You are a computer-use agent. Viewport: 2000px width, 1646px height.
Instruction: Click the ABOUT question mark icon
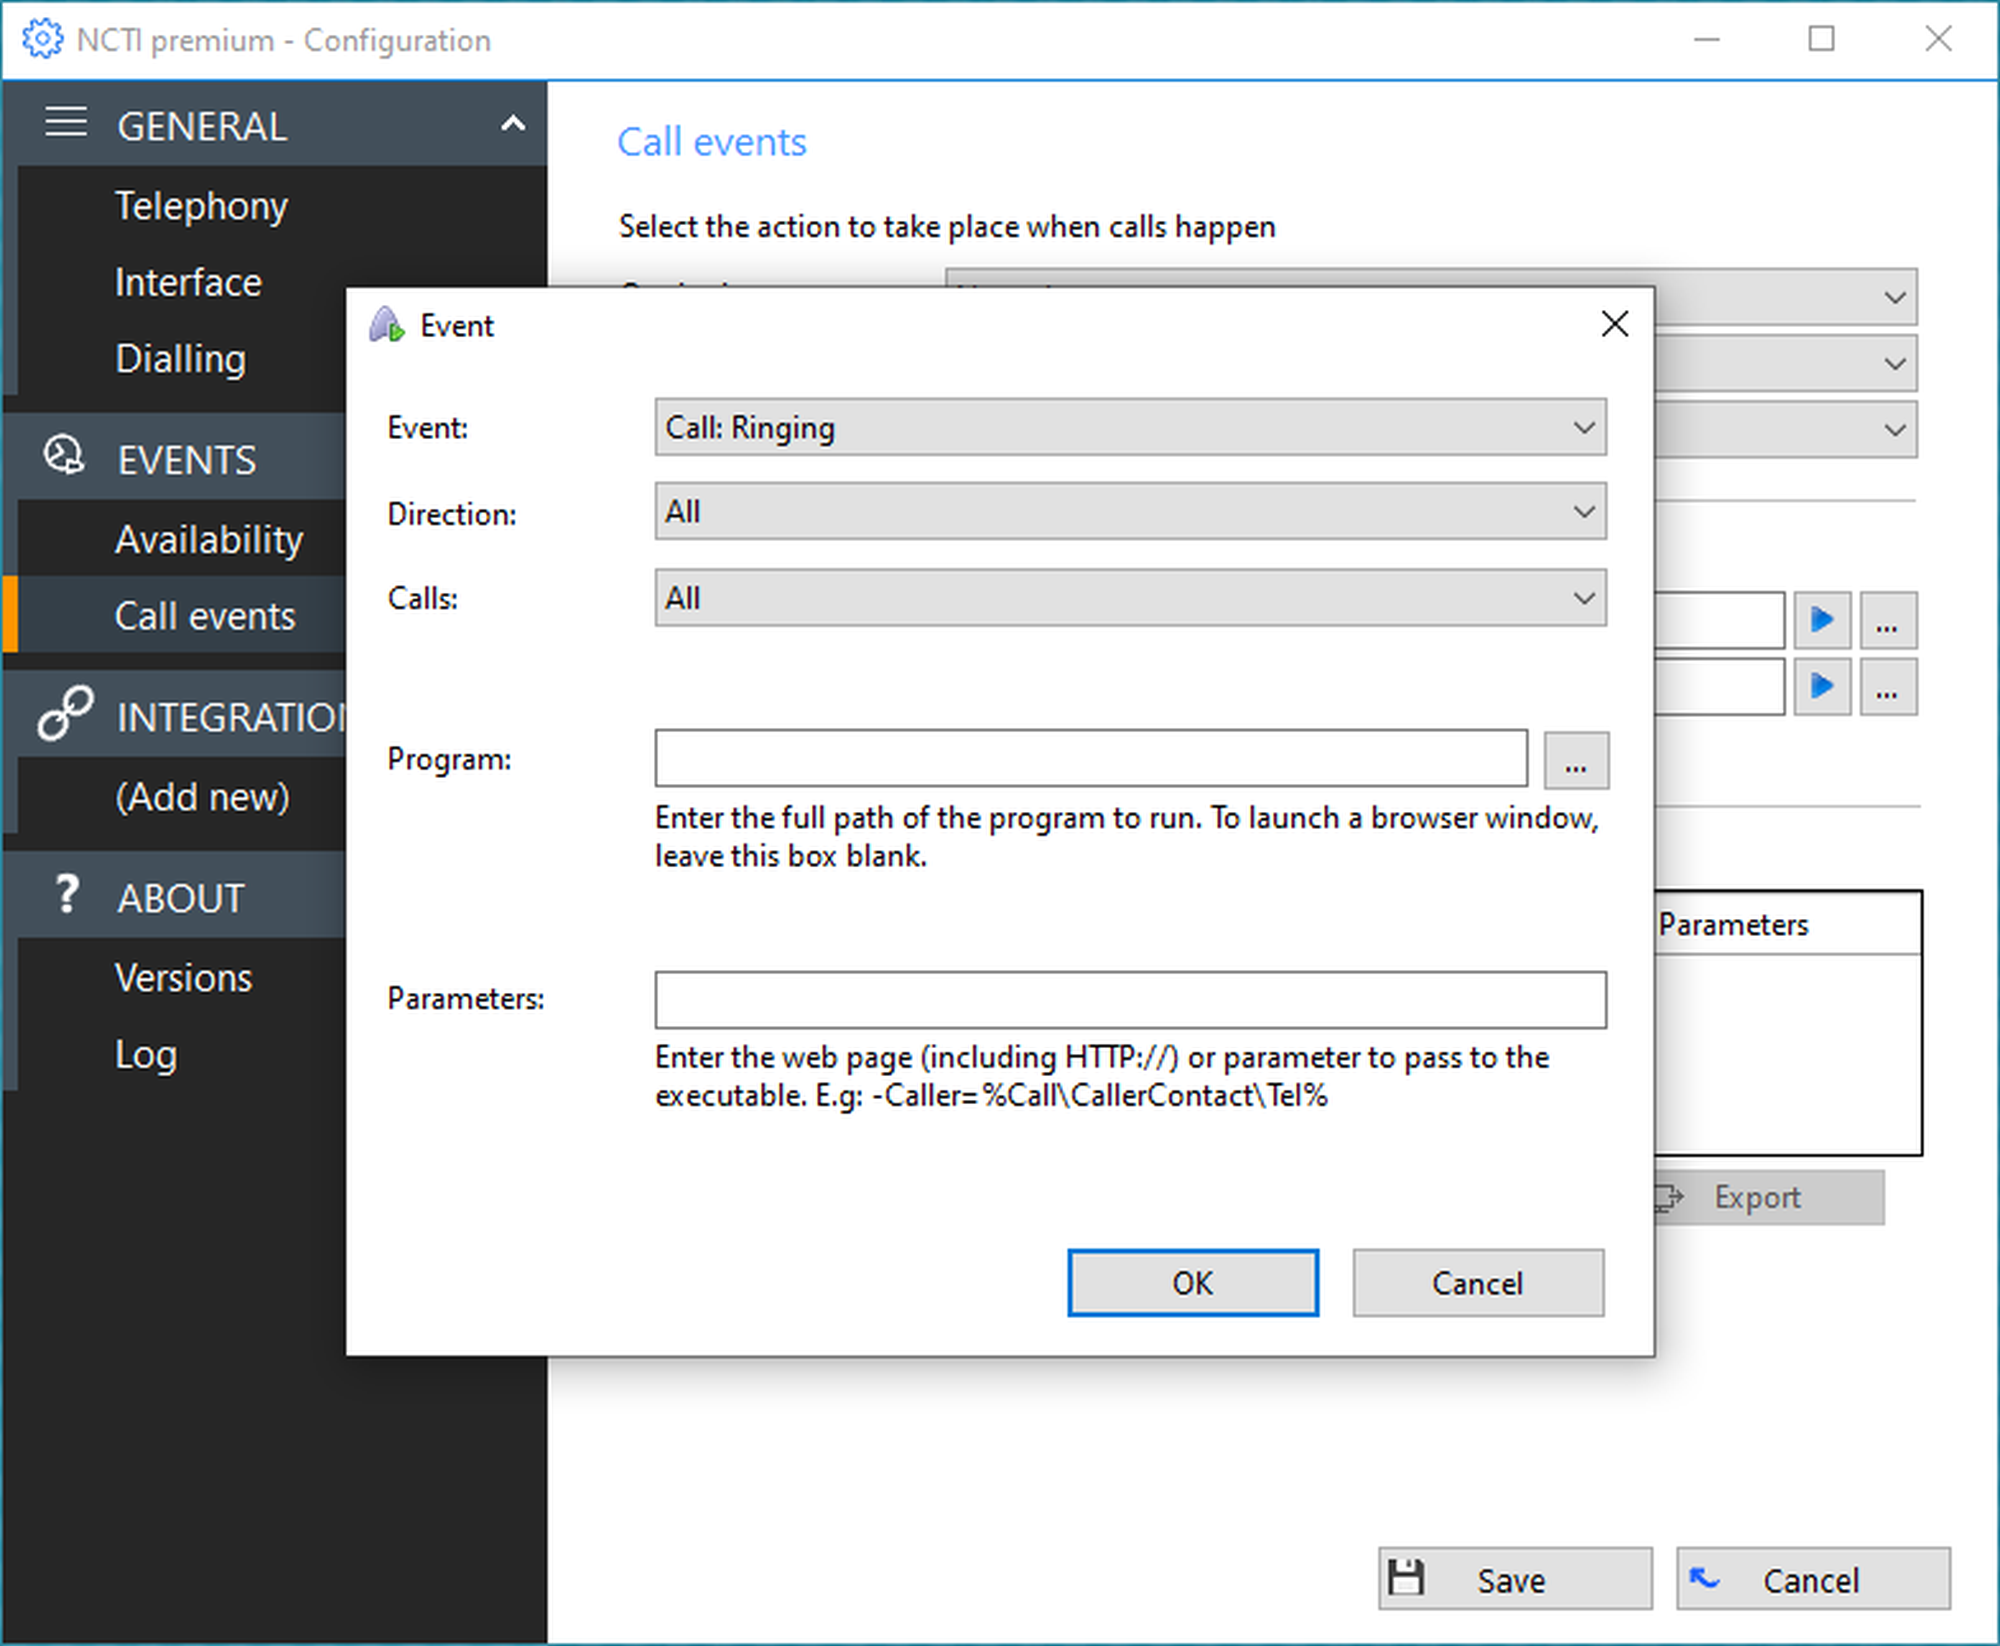(x=66, y=894)
